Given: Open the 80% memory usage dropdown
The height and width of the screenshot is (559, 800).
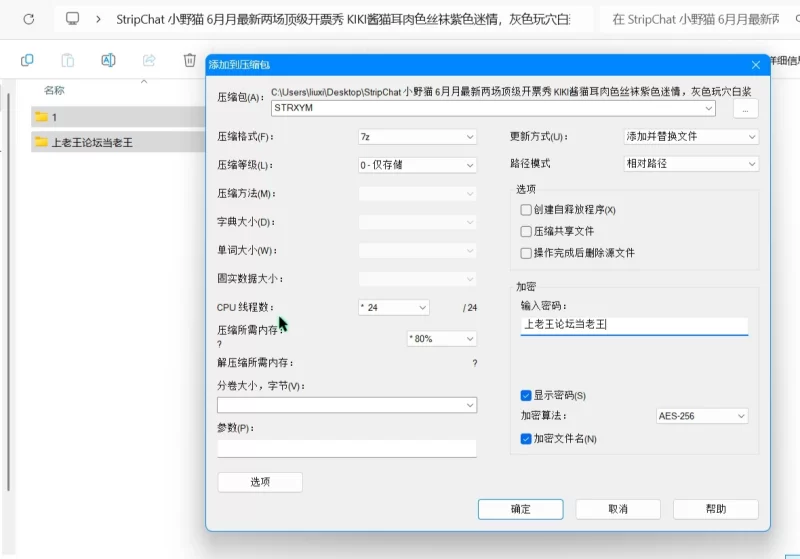Looking at the screenshot, I should coord(441,339).
